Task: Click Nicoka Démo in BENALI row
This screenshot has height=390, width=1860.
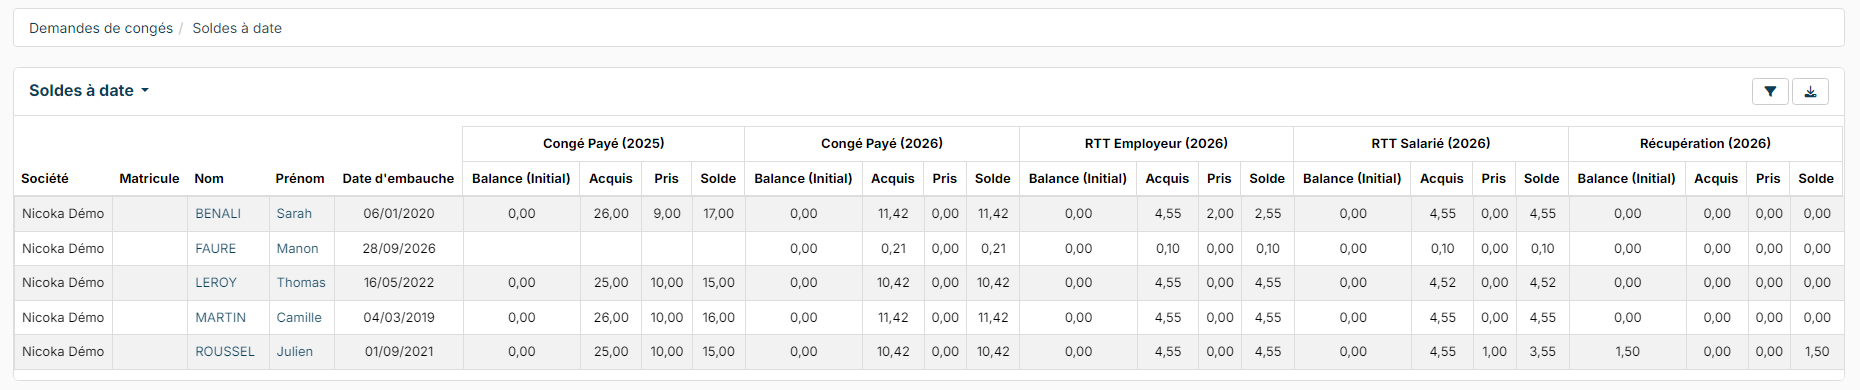Action: (63, 213)
